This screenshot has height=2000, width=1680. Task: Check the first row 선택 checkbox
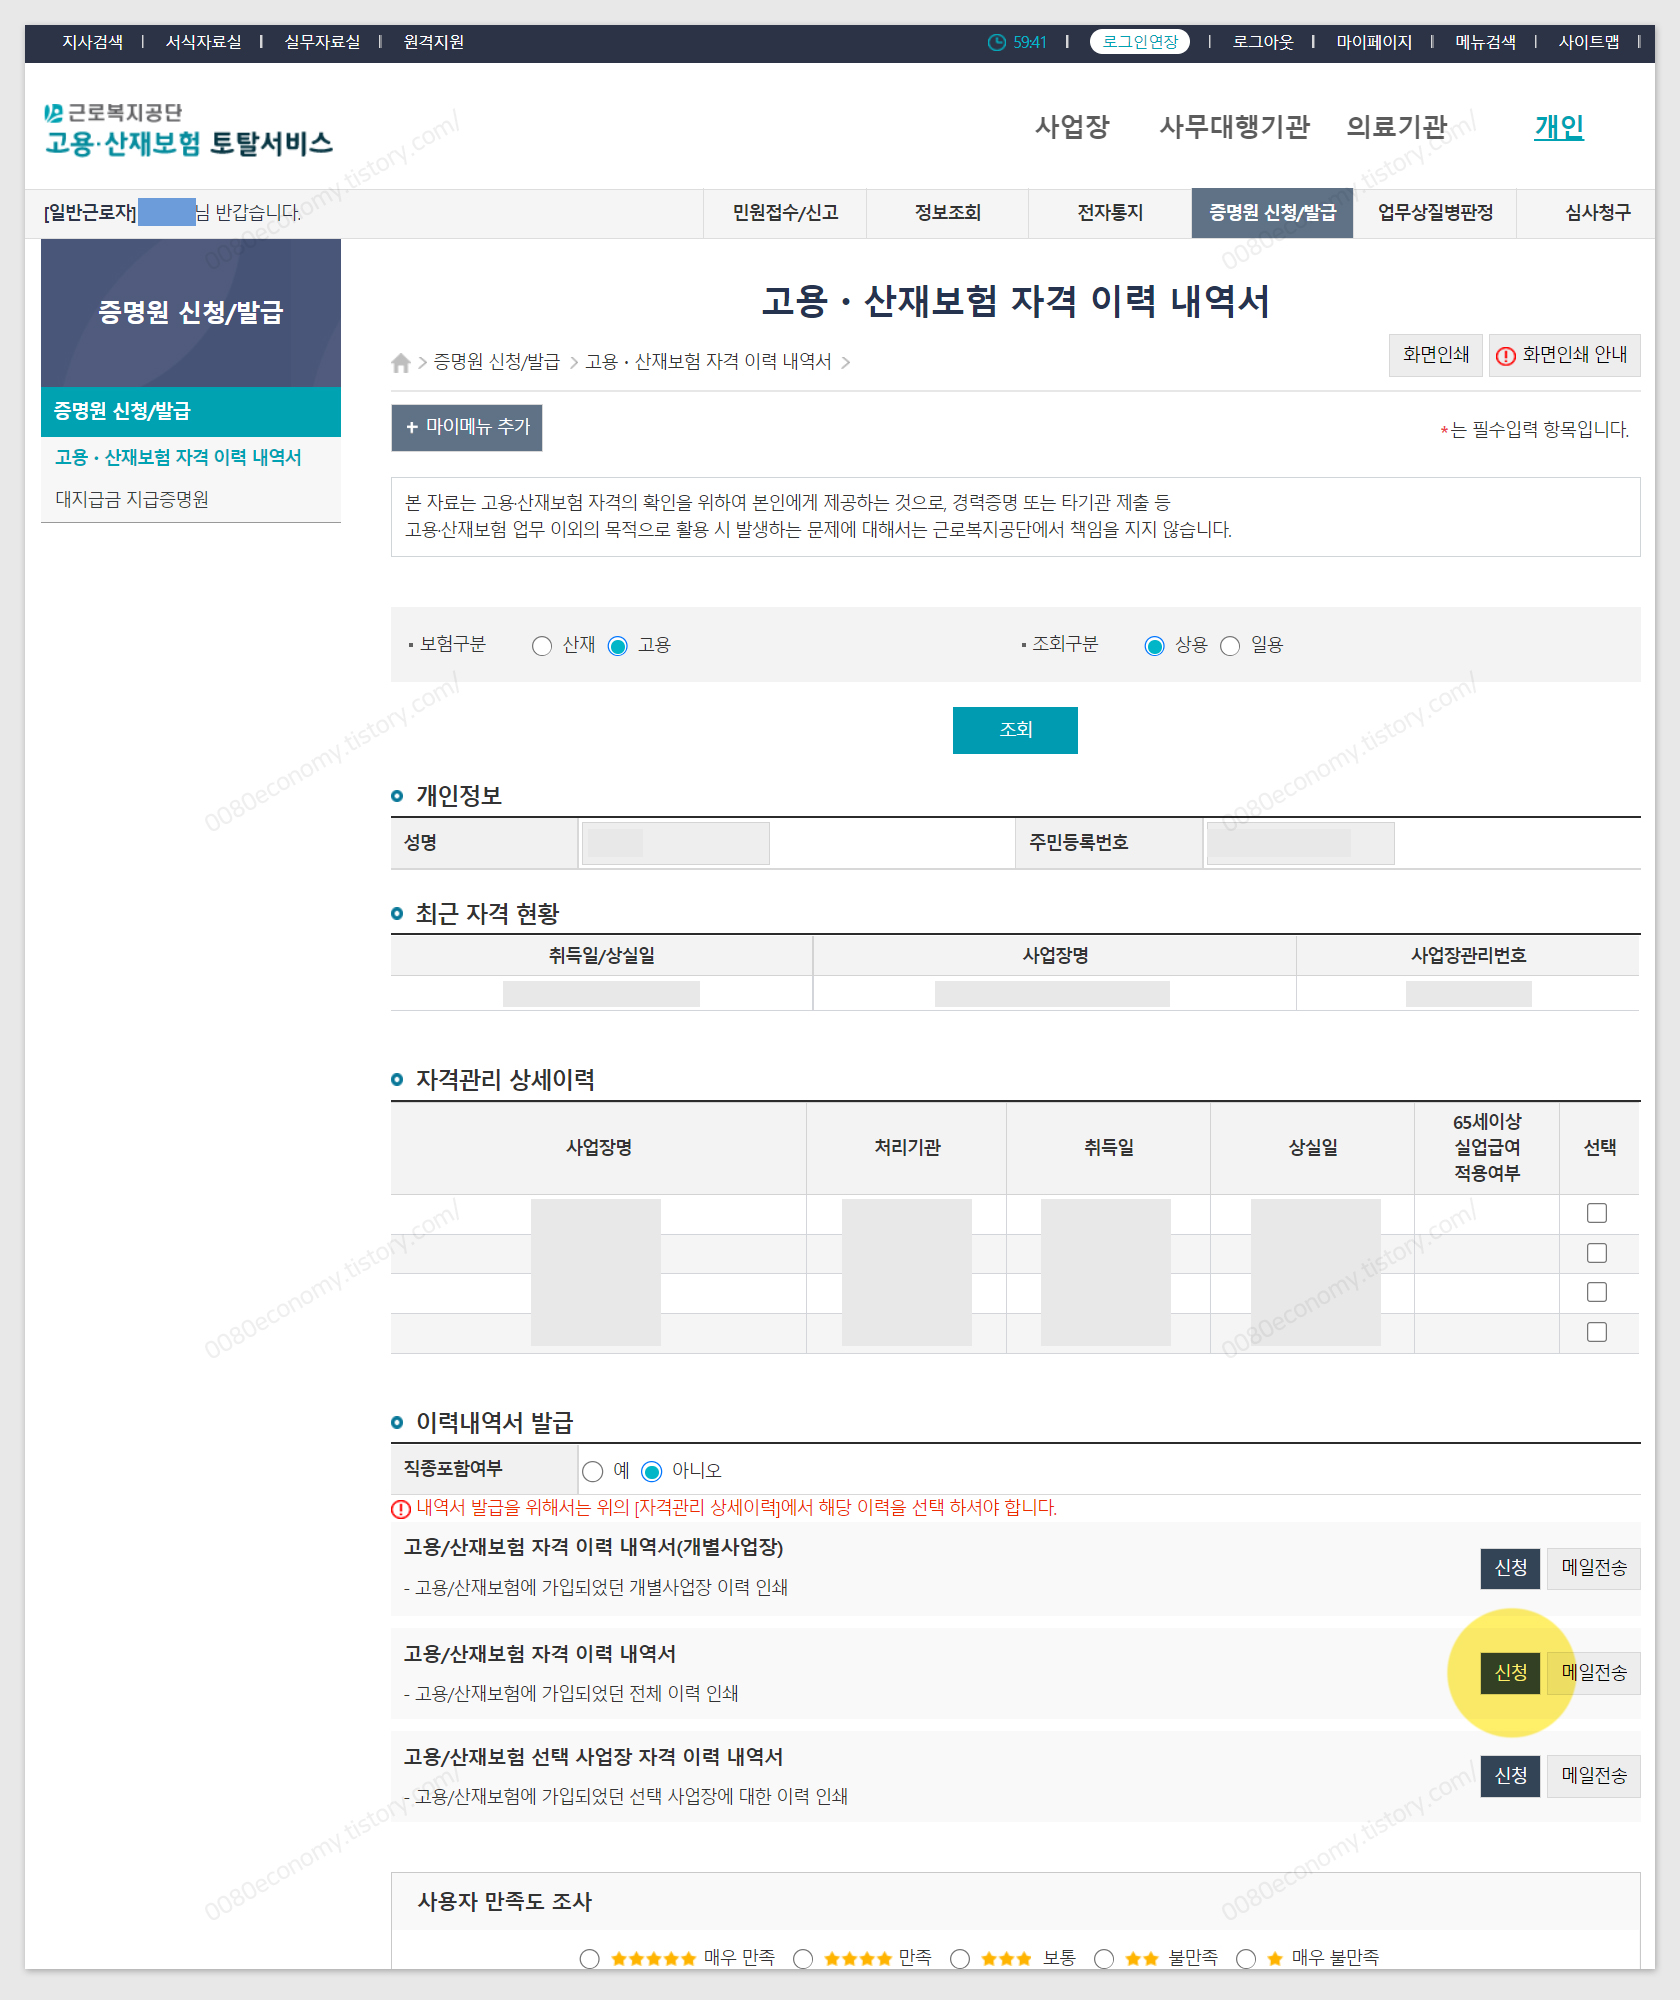point(1597,1213)
